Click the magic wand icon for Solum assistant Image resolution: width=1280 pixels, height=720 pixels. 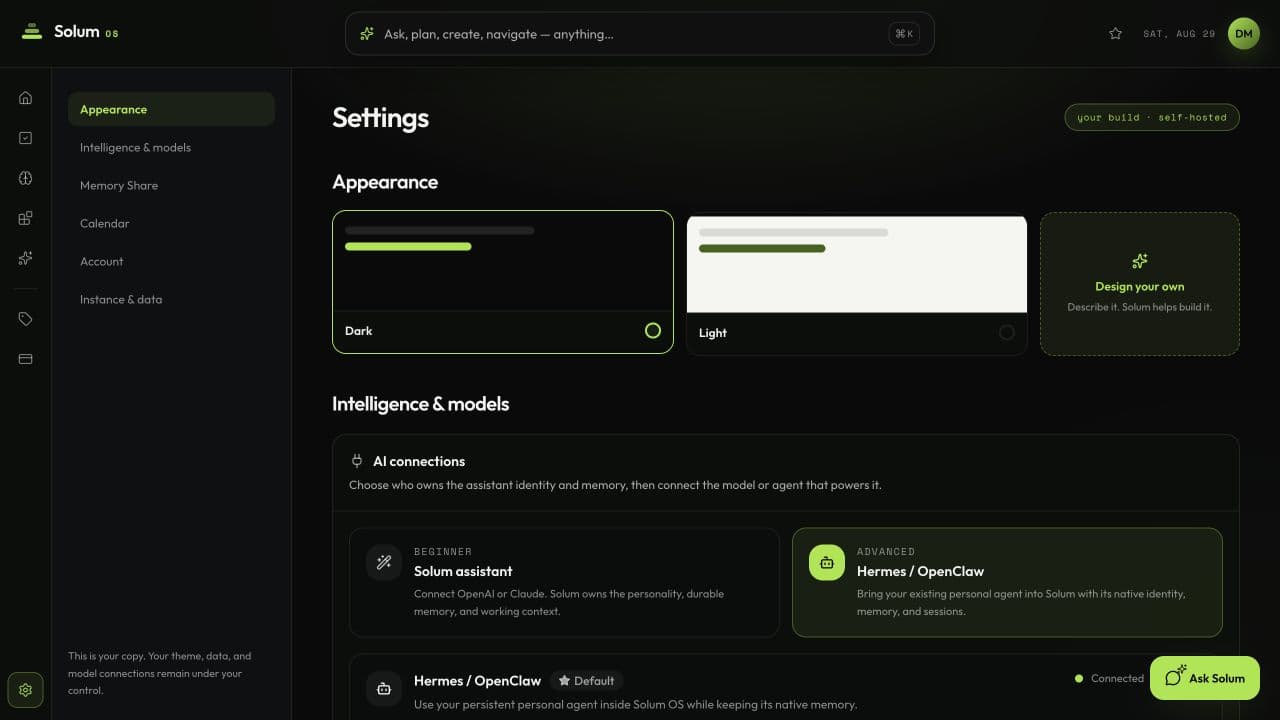click(384, 562)
